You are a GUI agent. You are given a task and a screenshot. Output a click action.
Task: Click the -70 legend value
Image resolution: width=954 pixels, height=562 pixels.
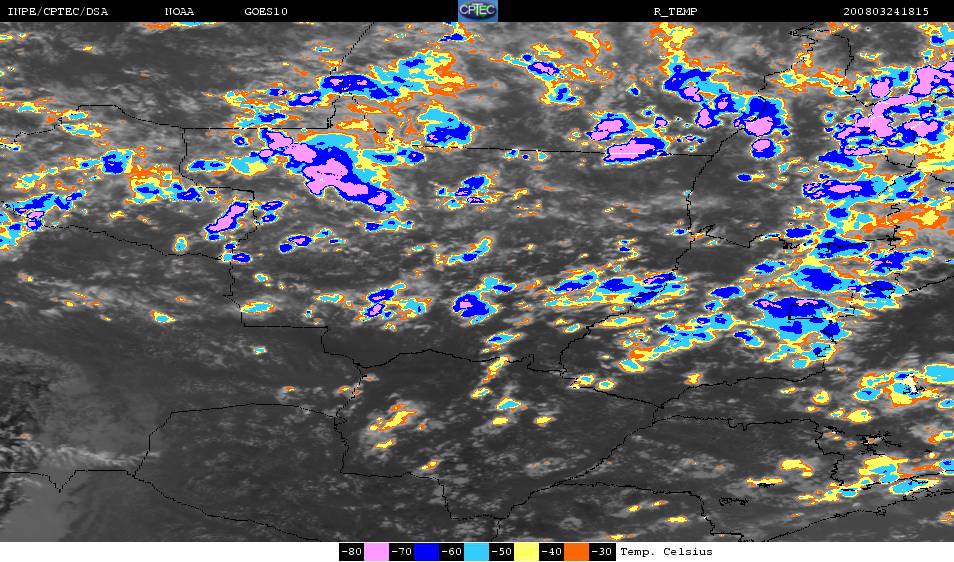click(402, 552)
